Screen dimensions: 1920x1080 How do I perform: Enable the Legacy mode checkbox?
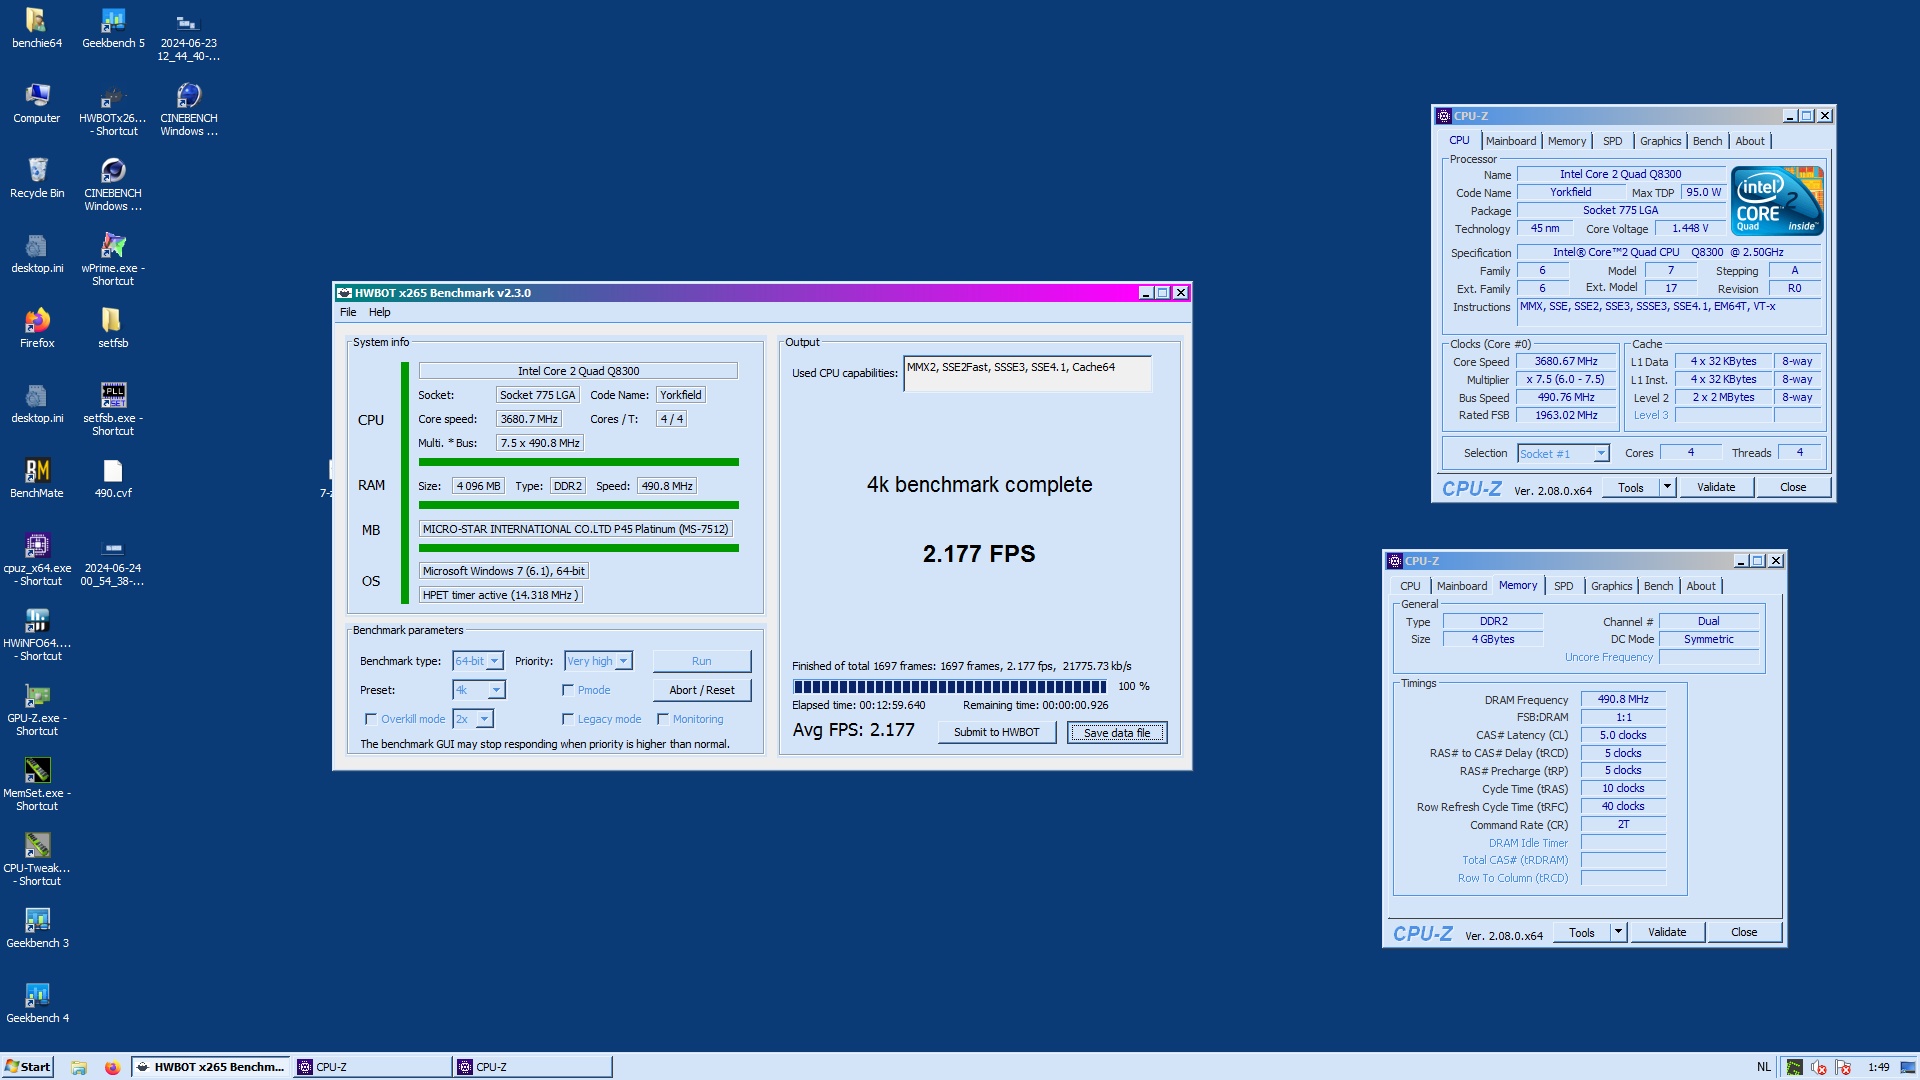click(x=568, y=719)
